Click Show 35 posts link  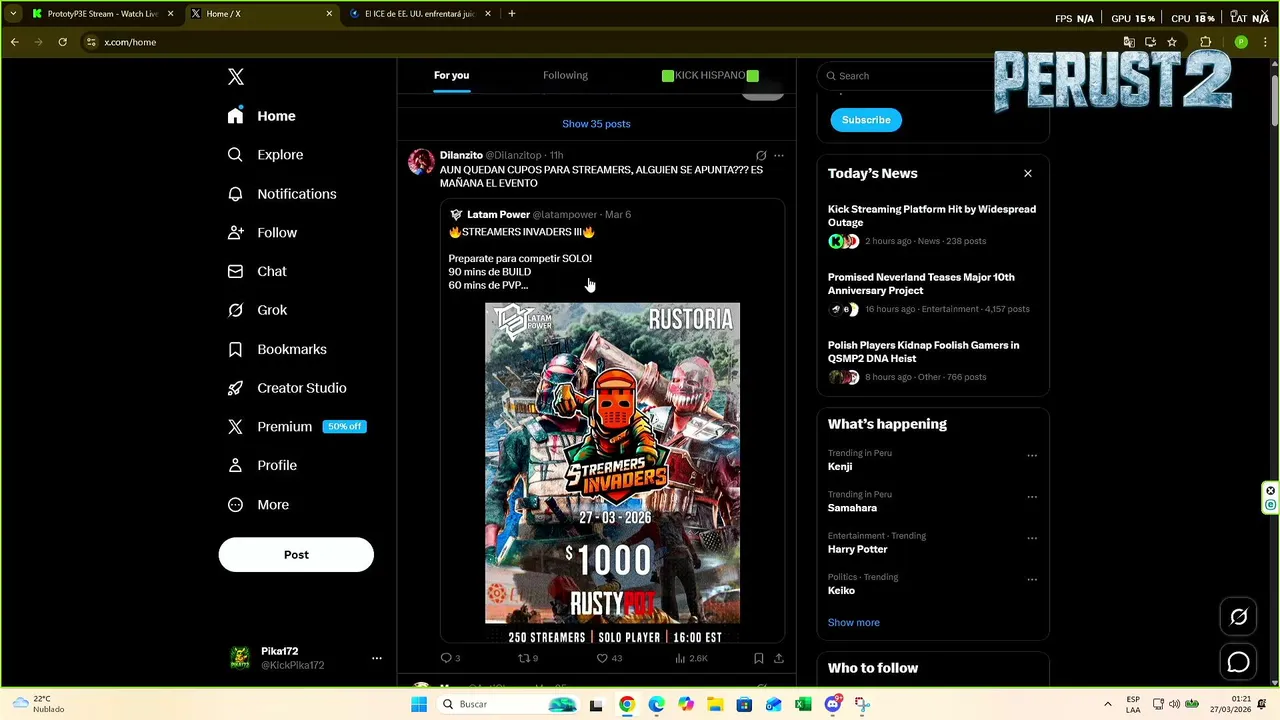point(596,124)
